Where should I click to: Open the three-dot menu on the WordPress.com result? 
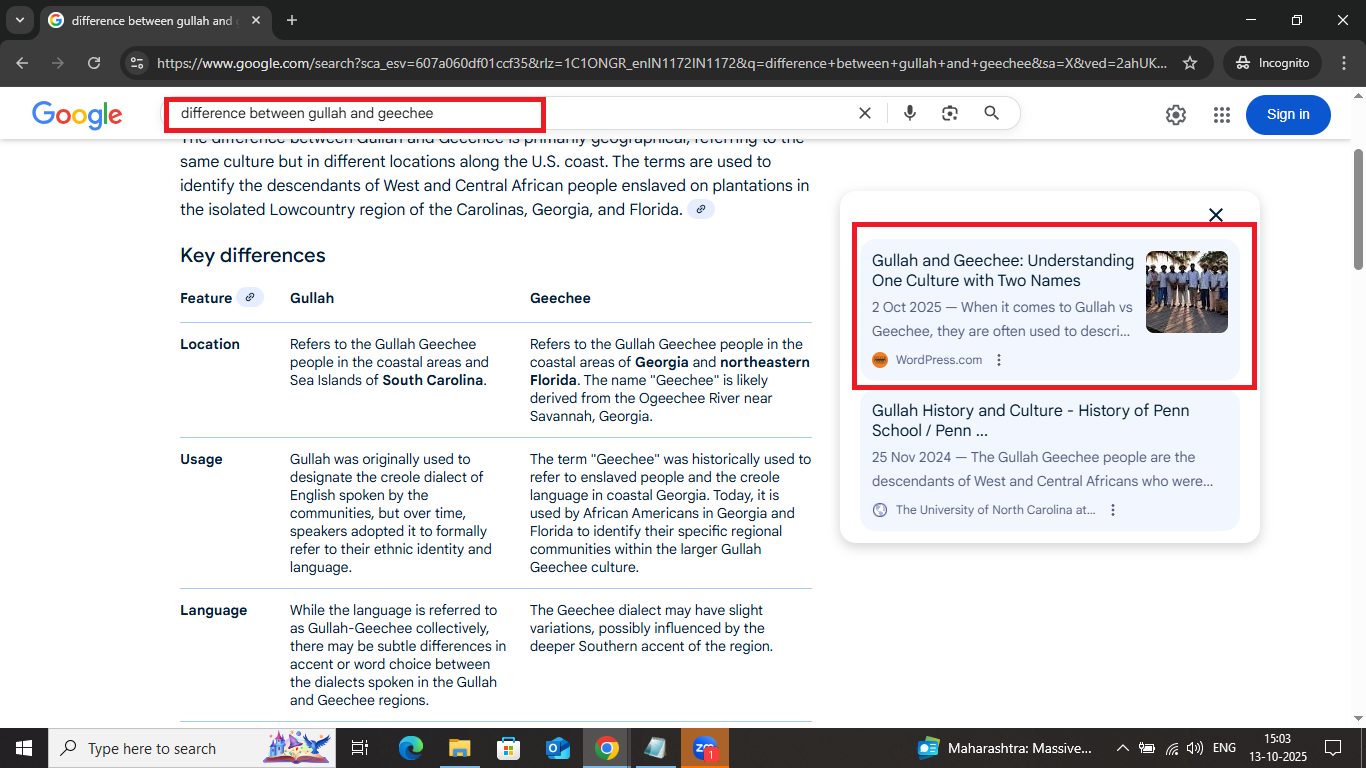[x=999, y=359]
